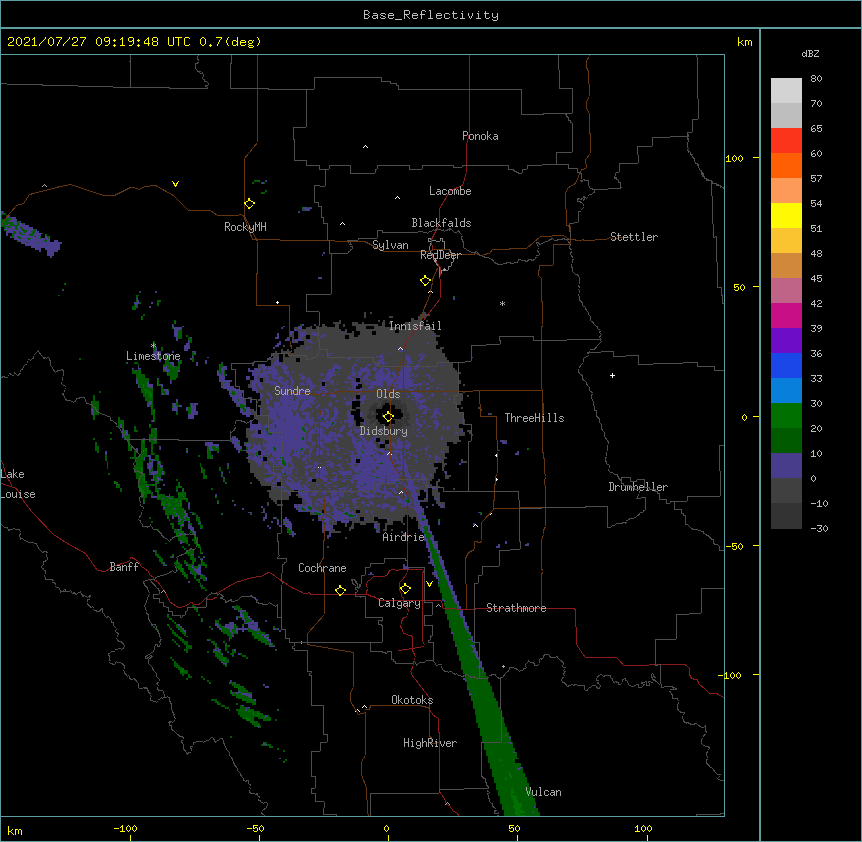Click the Lacombe city label
Image resolution: width=862 pixels, height=842 pixels.
pos(450,191)
